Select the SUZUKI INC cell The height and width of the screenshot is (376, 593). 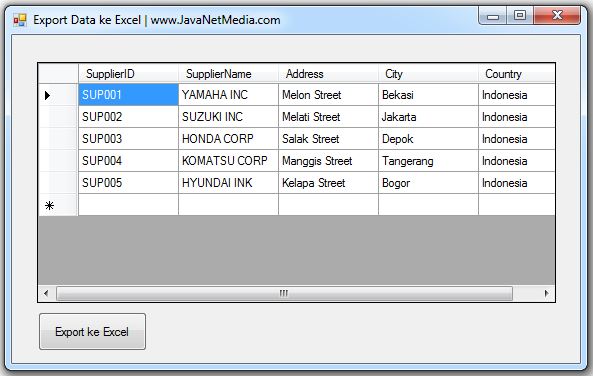pos(228,117)
